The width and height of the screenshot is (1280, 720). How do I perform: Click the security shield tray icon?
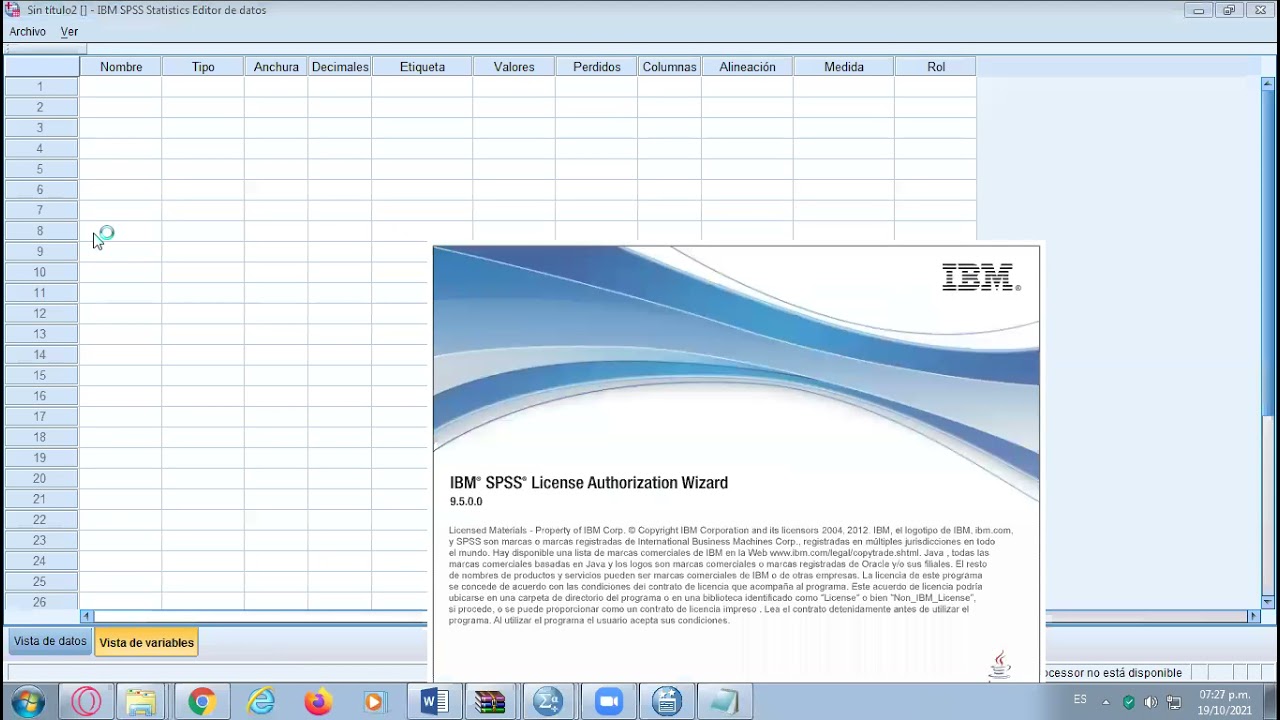1129,702
